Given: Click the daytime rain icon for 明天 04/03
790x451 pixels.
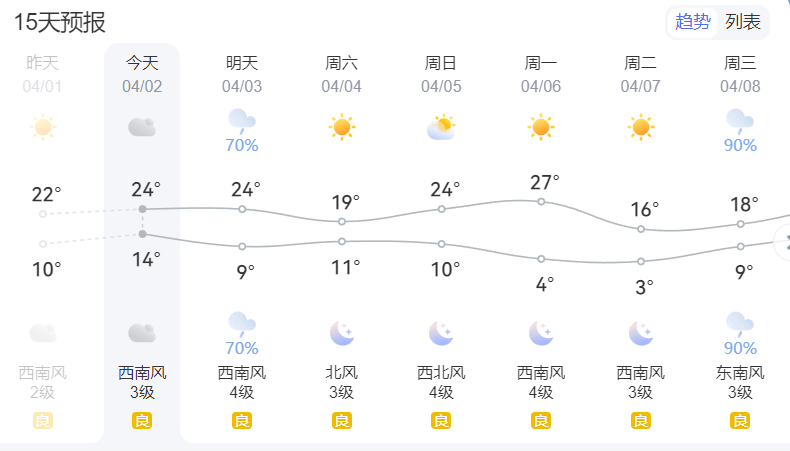Looking at the screenshot, I should (242, 122).
